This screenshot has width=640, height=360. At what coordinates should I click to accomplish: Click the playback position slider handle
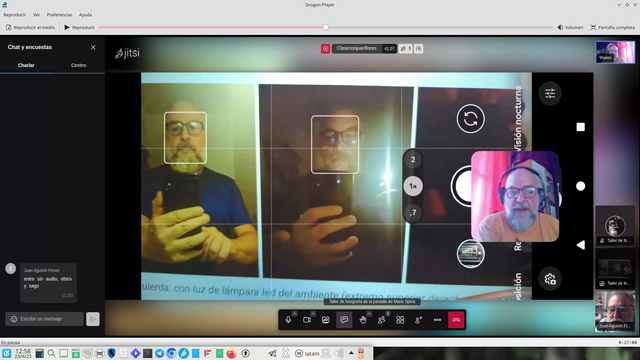pyautogui.click(x=325, y=27)
